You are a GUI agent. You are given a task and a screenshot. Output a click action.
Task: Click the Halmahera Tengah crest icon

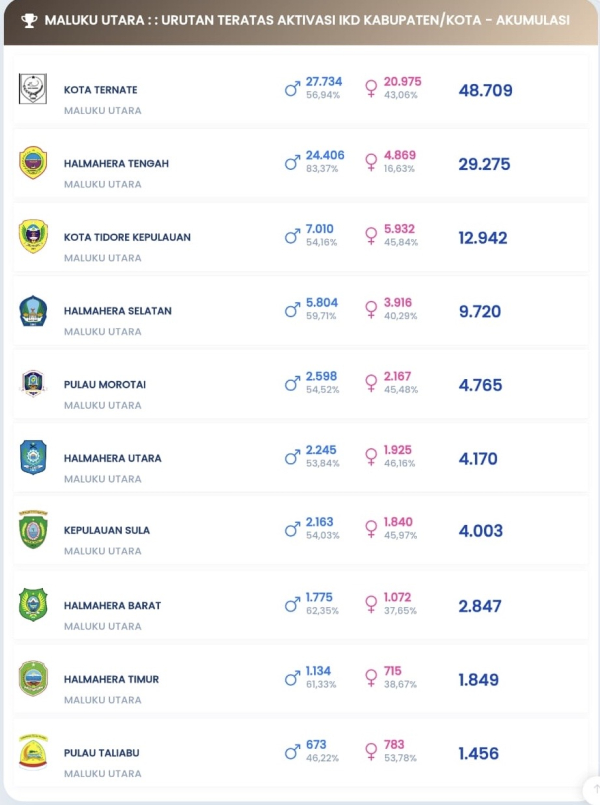(x=33, y=163)
